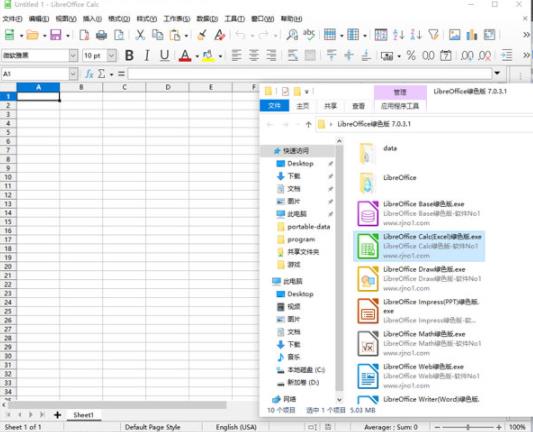Click the Open folder icon in Calc toolbar
Screen dimensions: 533x432
32,35
